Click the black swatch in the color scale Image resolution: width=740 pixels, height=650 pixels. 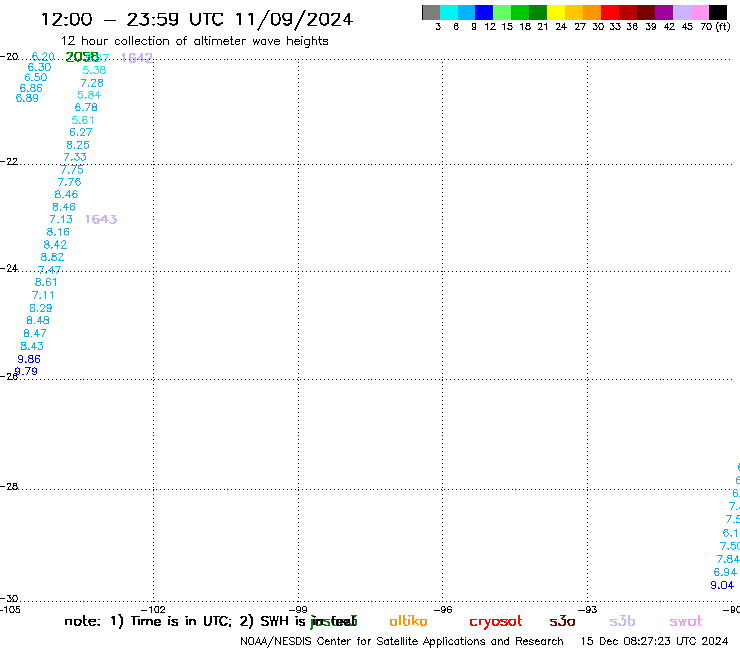pyautogui.click(x=718, y=12)
